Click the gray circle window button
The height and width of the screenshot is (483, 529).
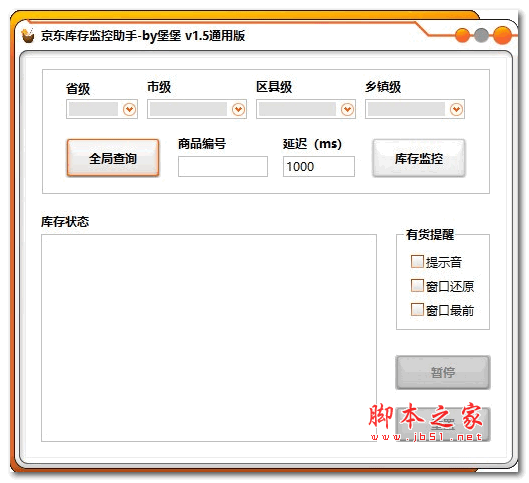click(481, 35)
